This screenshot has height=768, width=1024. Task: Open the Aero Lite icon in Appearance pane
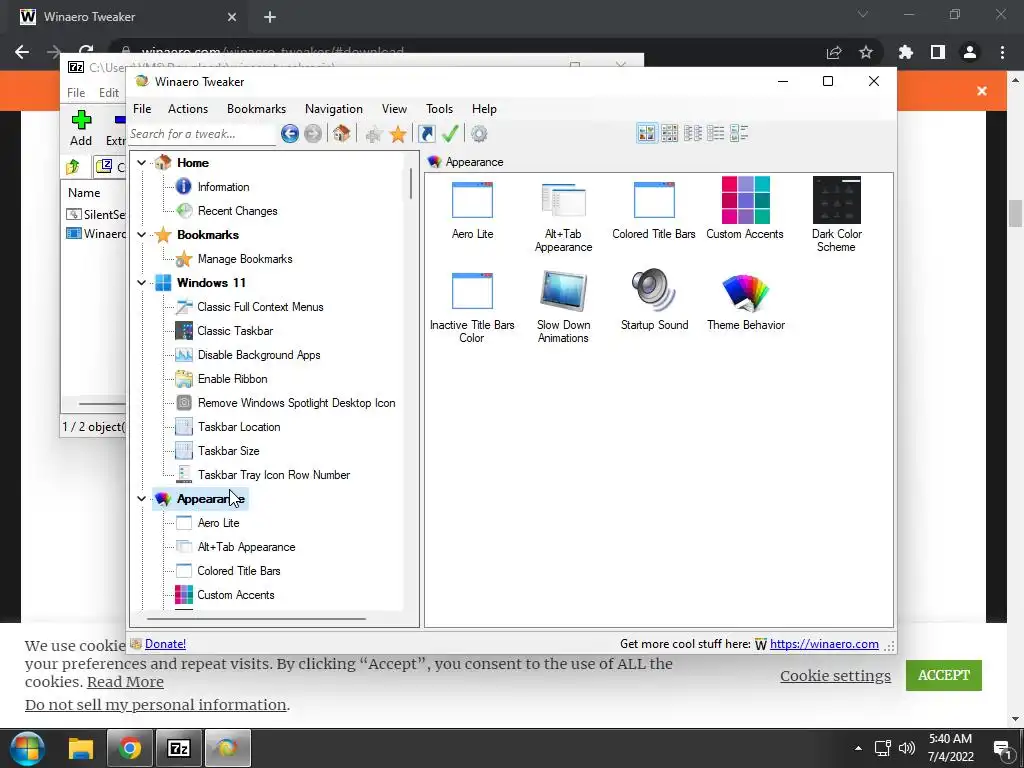click(472, 200)
